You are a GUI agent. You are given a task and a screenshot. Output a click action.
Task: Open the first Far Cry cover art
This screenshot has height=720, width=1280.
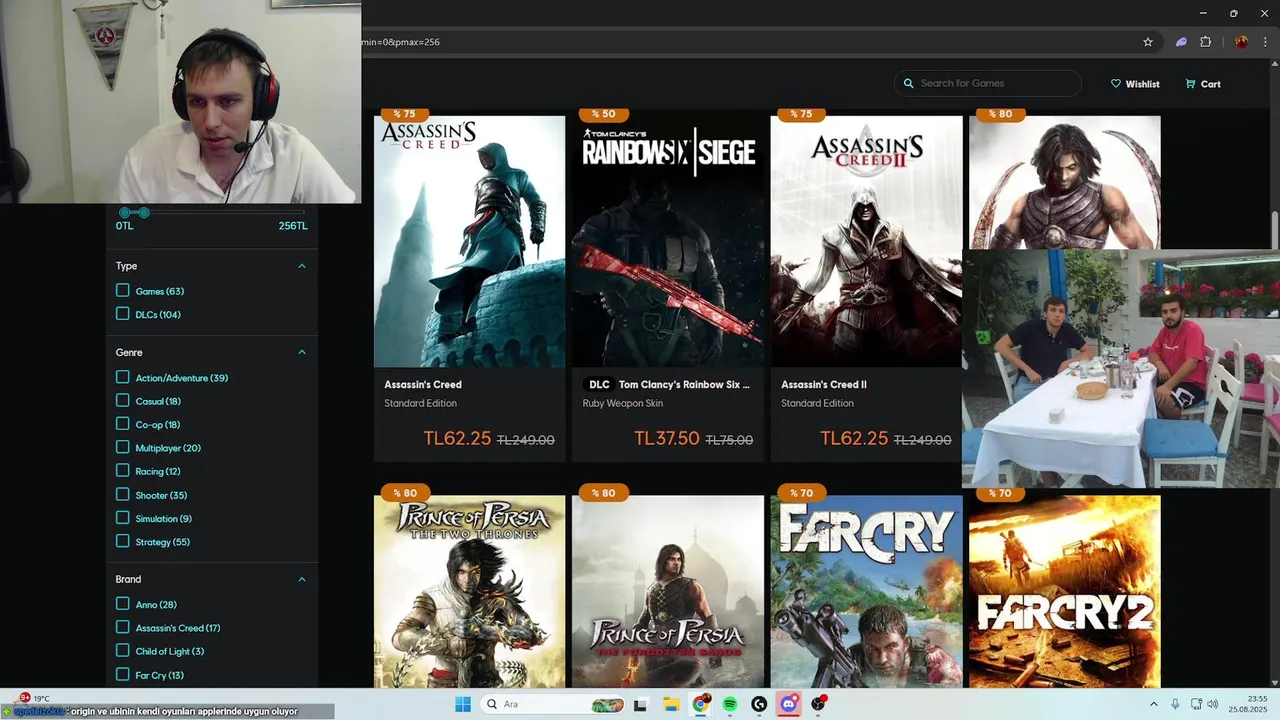[866, 591]
